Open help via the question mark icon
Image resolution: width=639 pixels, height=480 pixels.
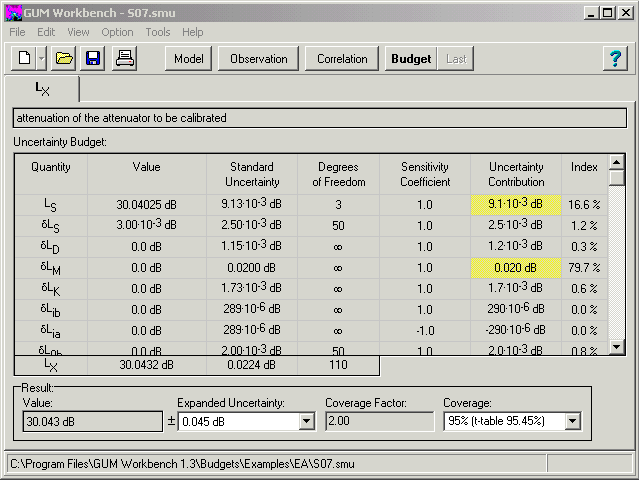(615, 58)
